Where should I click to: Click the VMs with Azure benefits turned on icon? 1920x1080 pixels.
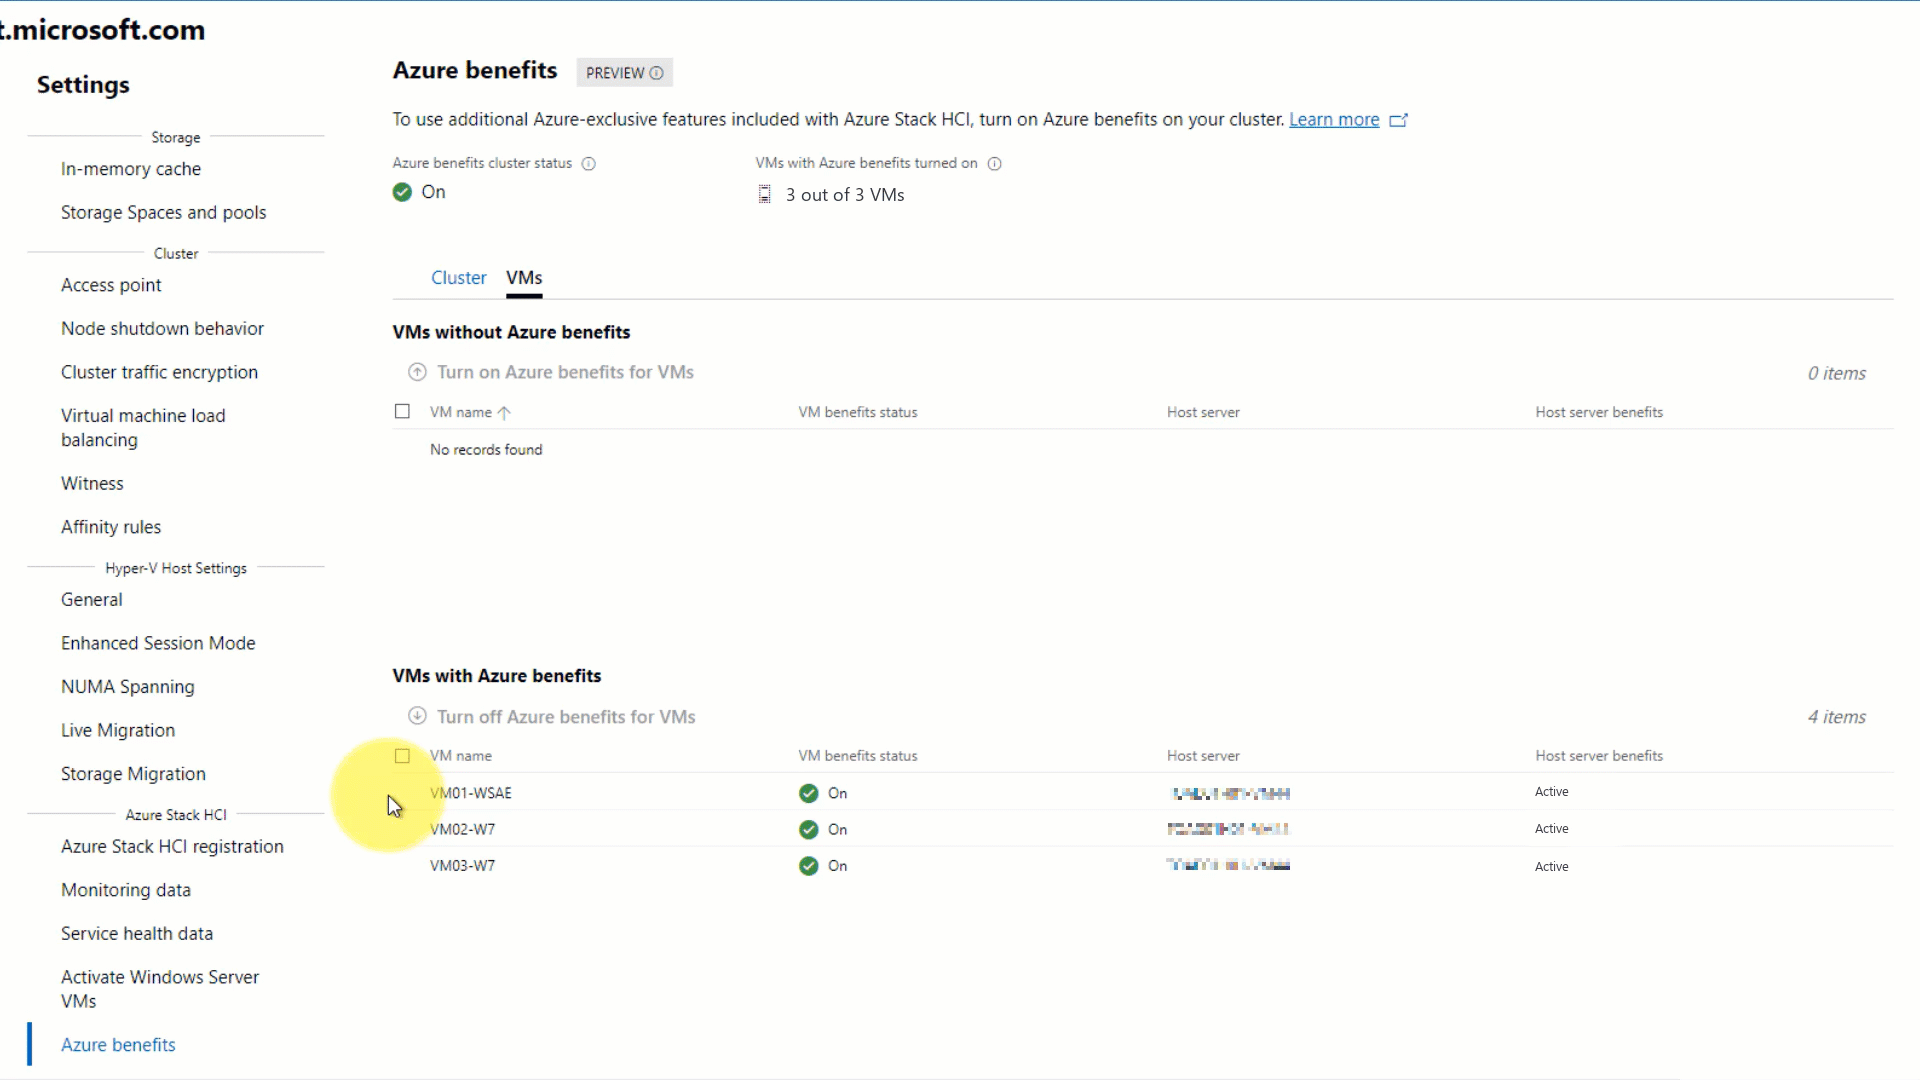[764, 193]
